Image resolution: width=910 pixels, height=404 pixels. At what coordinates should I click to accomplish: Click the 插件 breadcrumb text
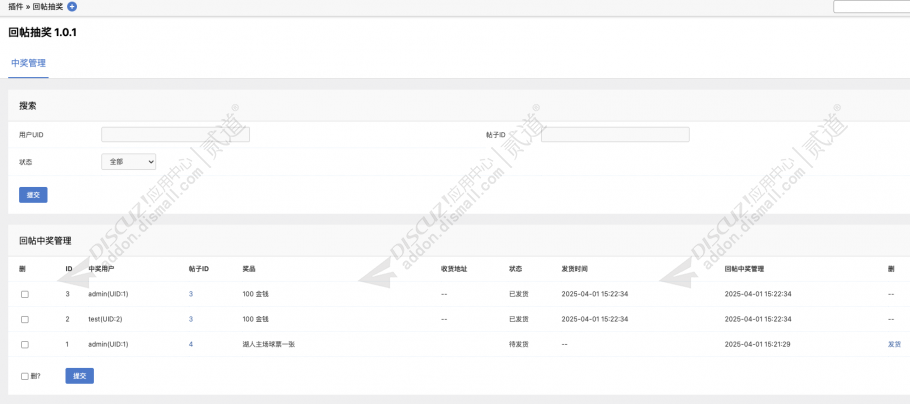pyautogui.click(x=16, y=7)
